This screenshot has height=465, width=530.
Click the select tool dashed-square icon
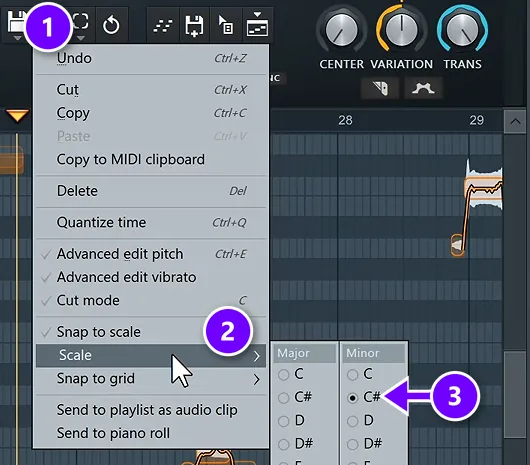click(80, 21)
